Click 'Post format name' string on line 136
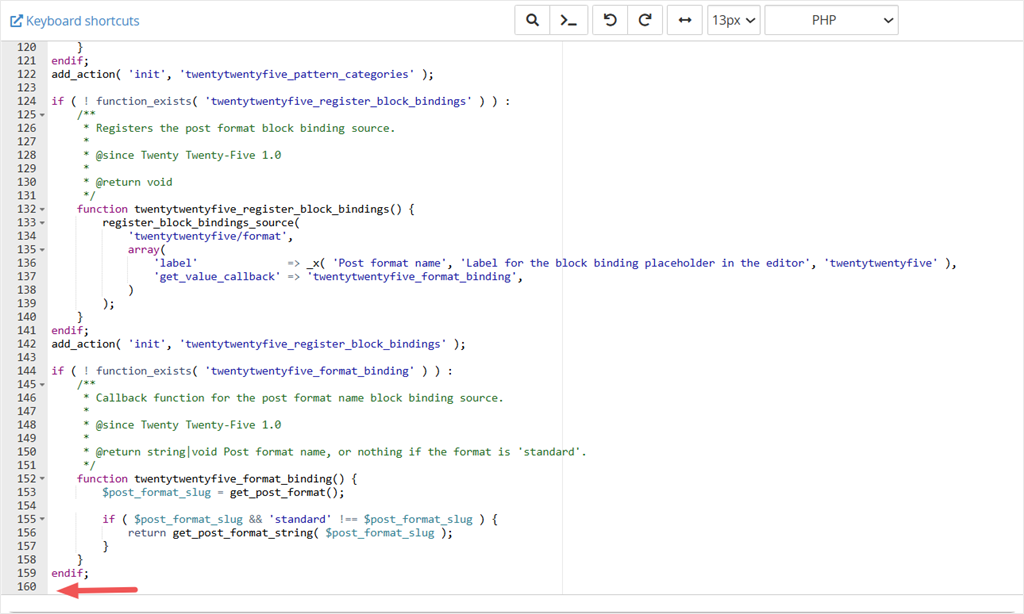The image size is (1024, 614). point(389,263)
